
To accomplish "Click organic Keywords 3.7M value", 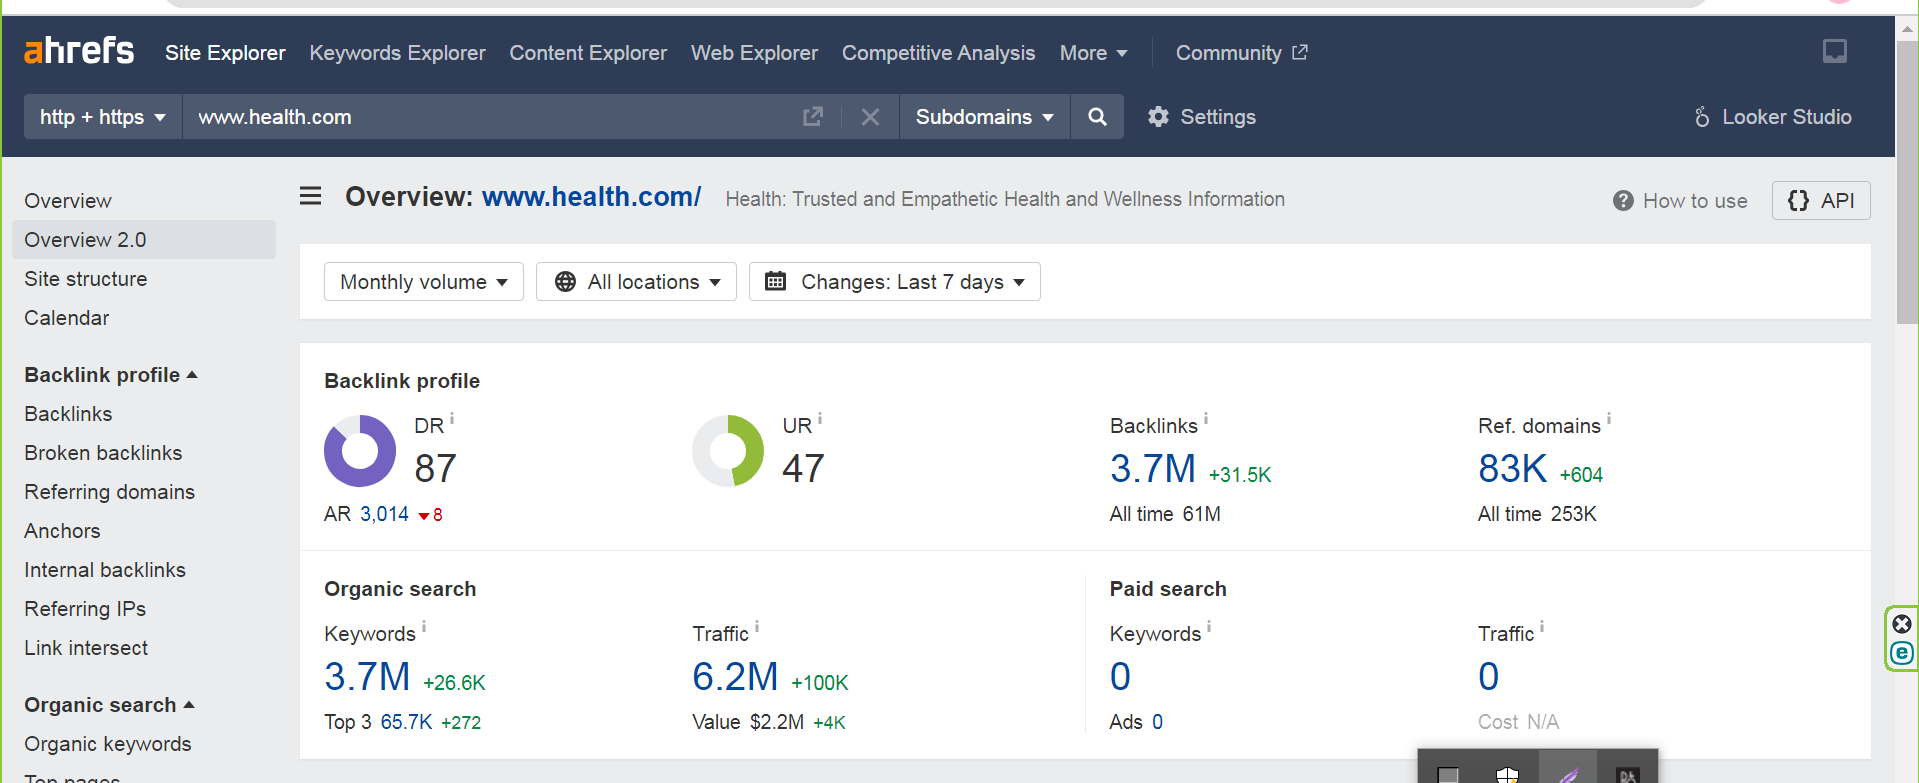I will [x=367, y=677].
